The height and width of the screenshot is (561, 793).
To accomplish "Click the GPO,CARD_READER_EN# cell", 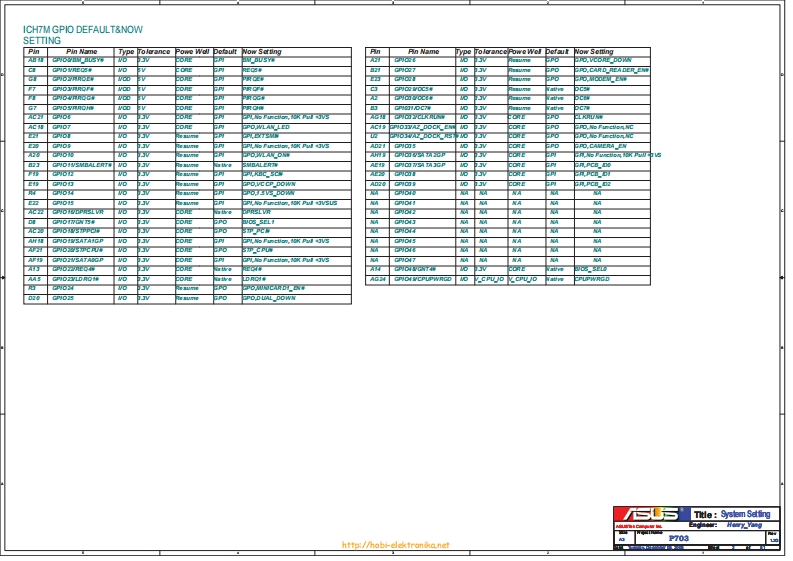I will point(611,70).
